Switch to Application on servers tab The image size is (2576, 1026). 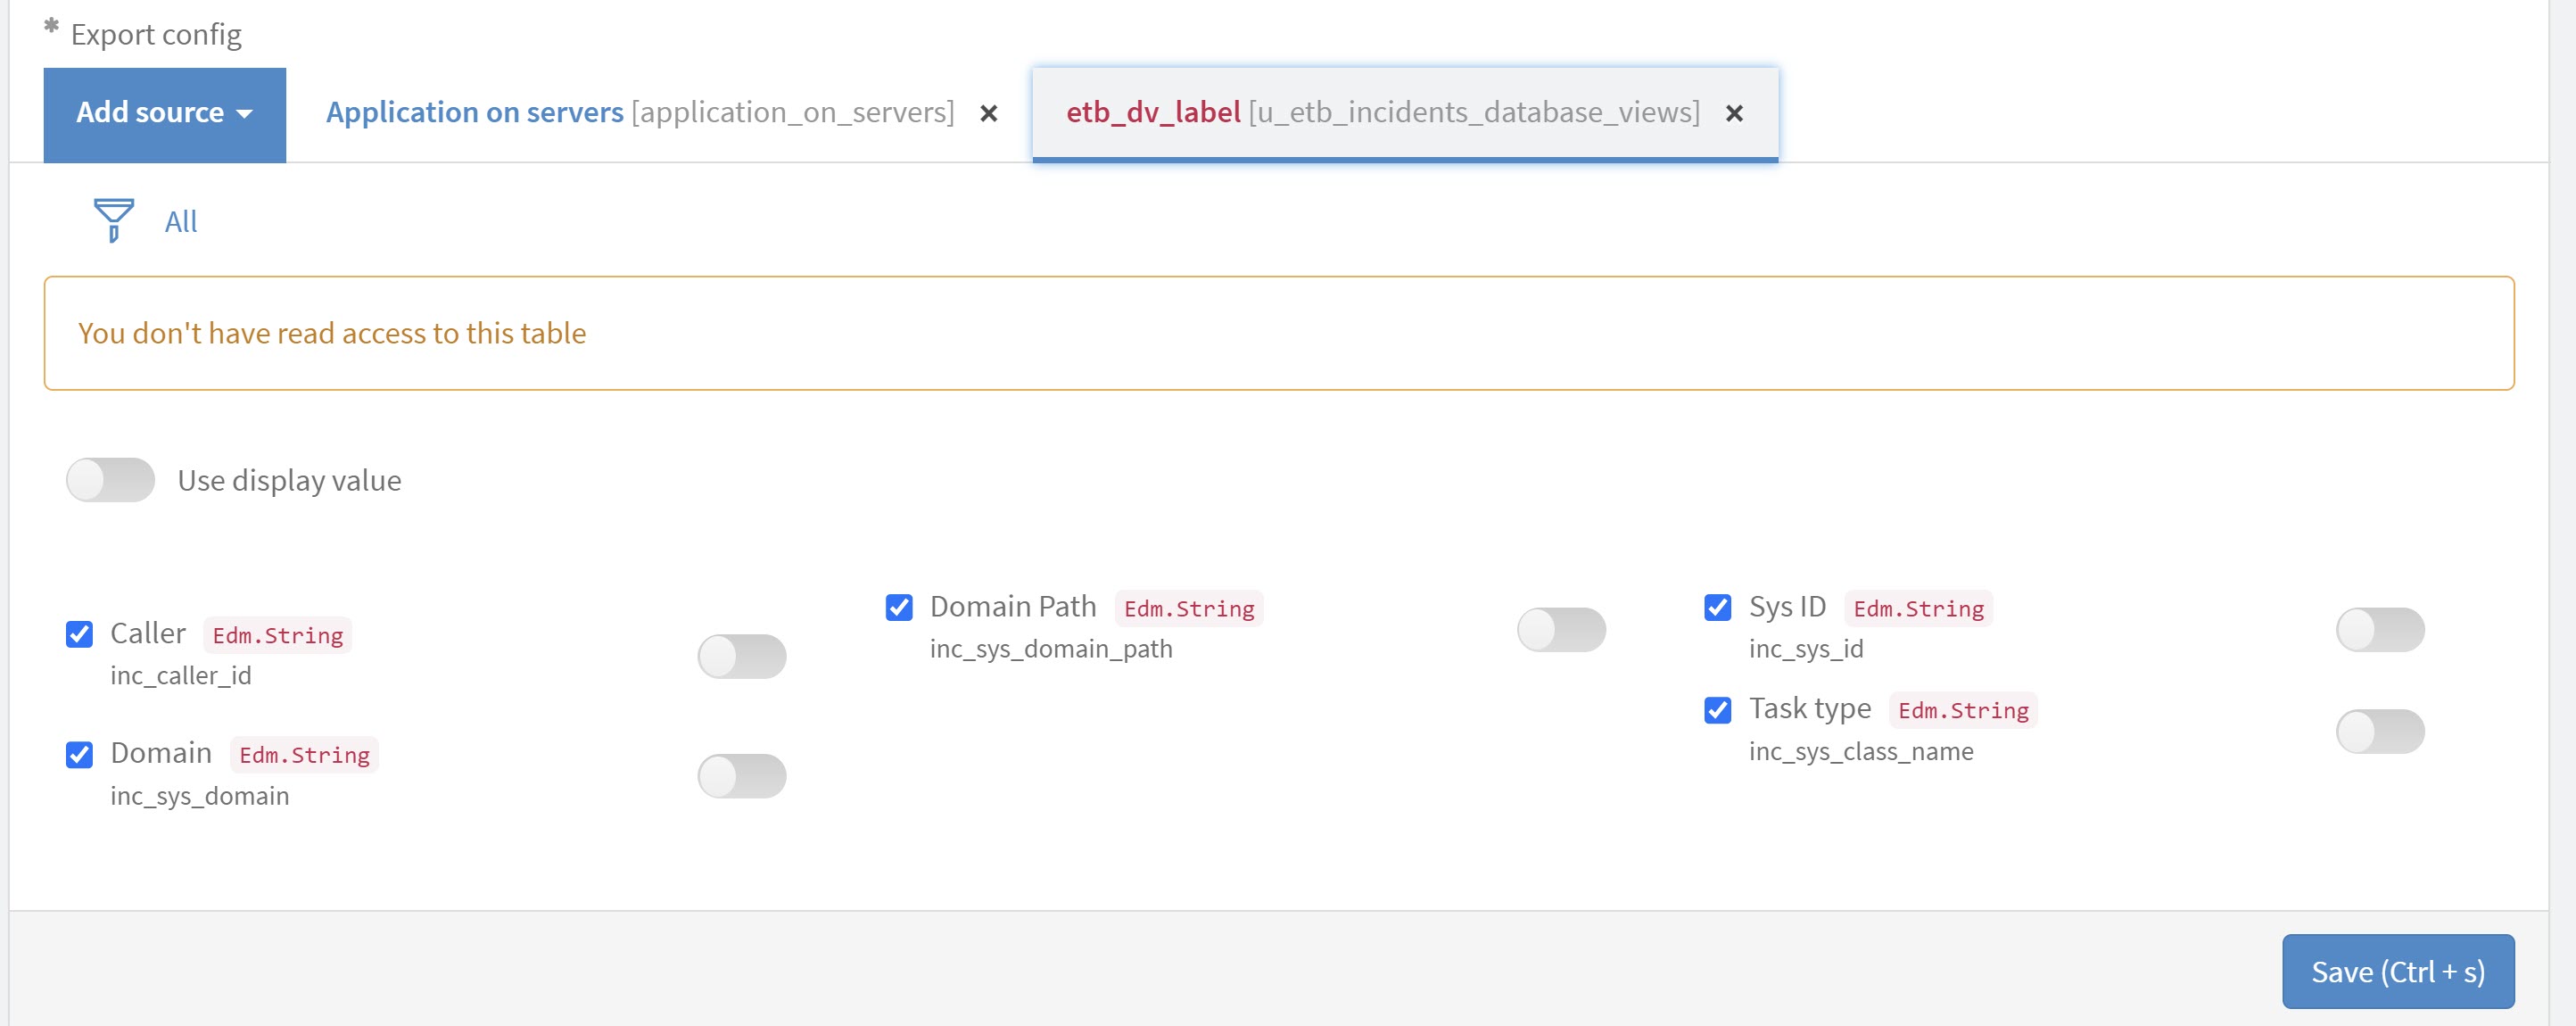(639, 113)
